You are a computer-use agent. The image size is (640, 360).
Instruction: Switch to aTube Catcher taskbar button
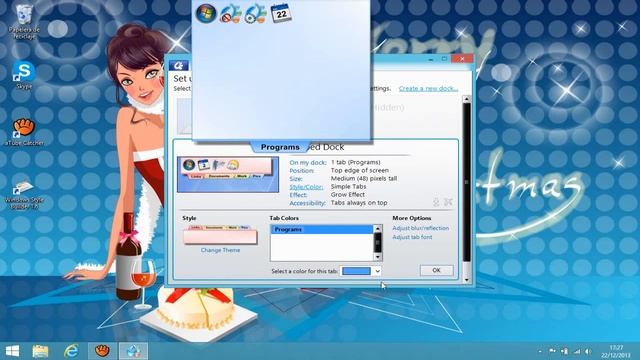102,351
